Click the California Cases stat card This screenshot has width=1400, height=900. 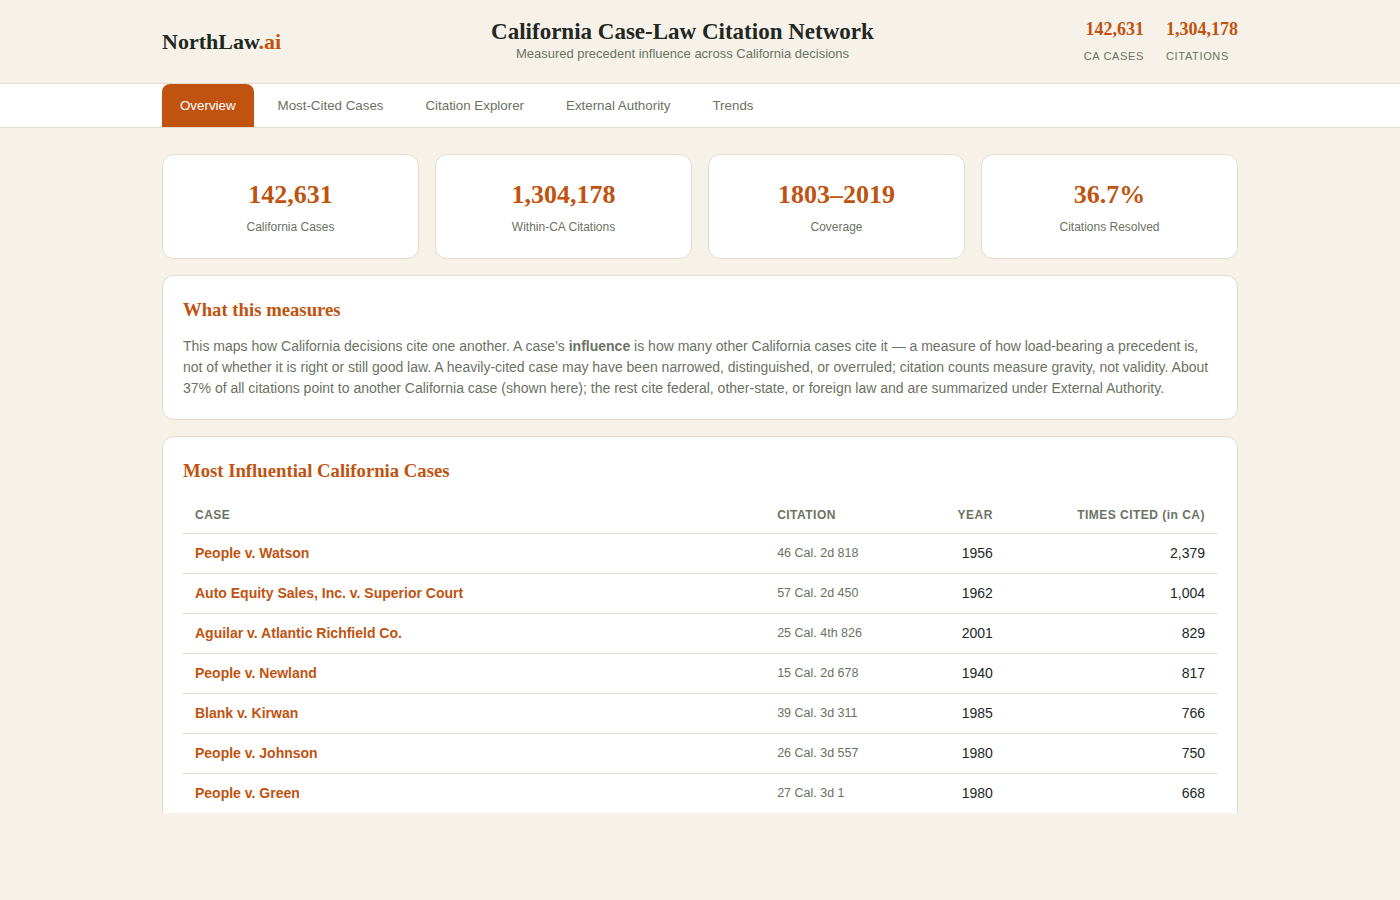[x=290, y=207]
